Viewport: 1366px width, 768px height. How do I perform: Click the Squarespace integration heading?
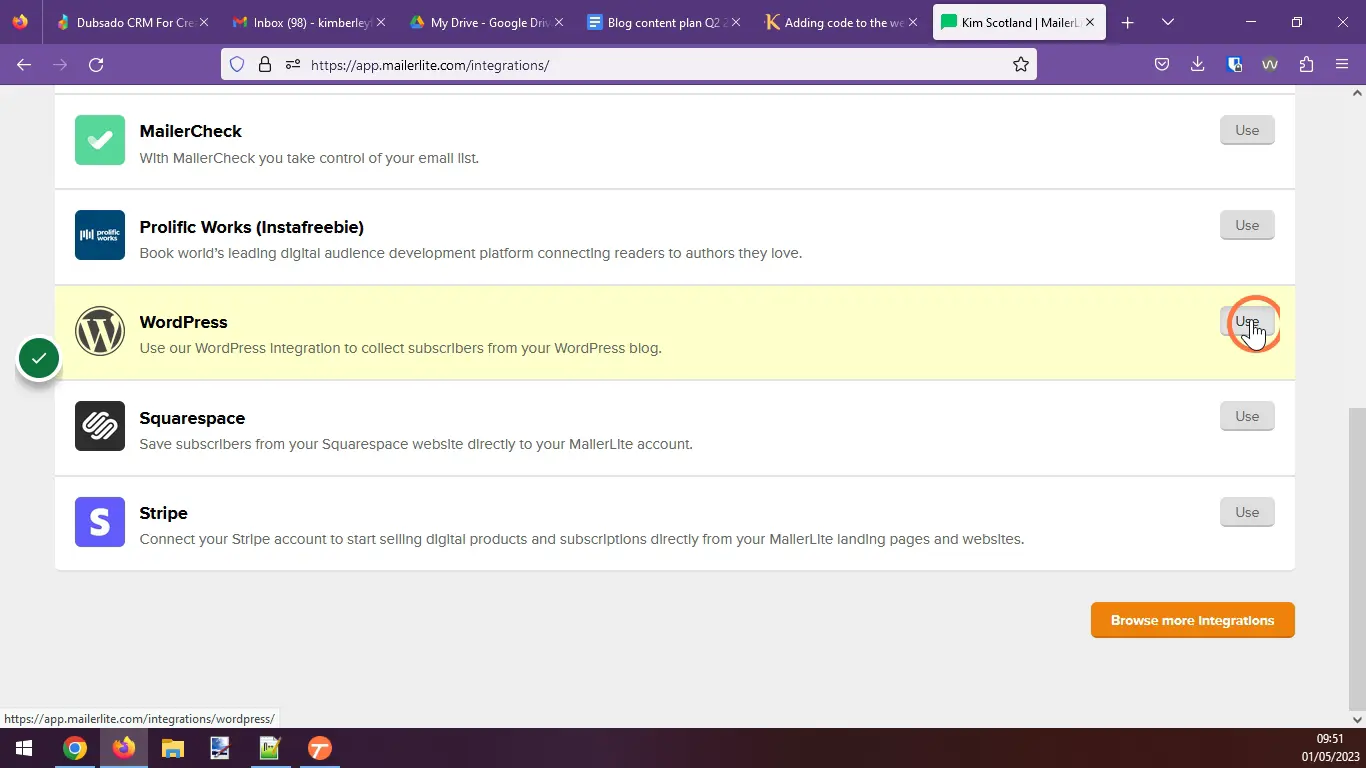tap(192, 418)
